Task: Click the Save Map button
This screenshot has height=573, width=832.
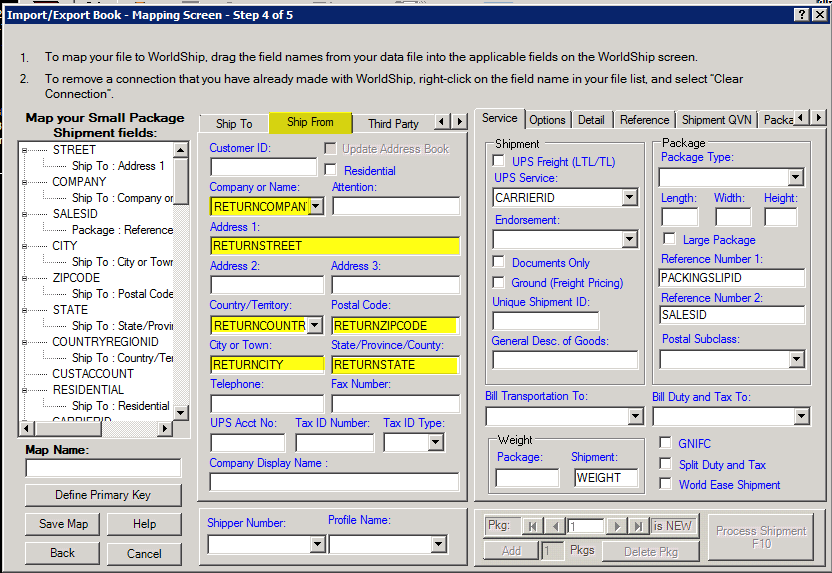Action: 63,524
